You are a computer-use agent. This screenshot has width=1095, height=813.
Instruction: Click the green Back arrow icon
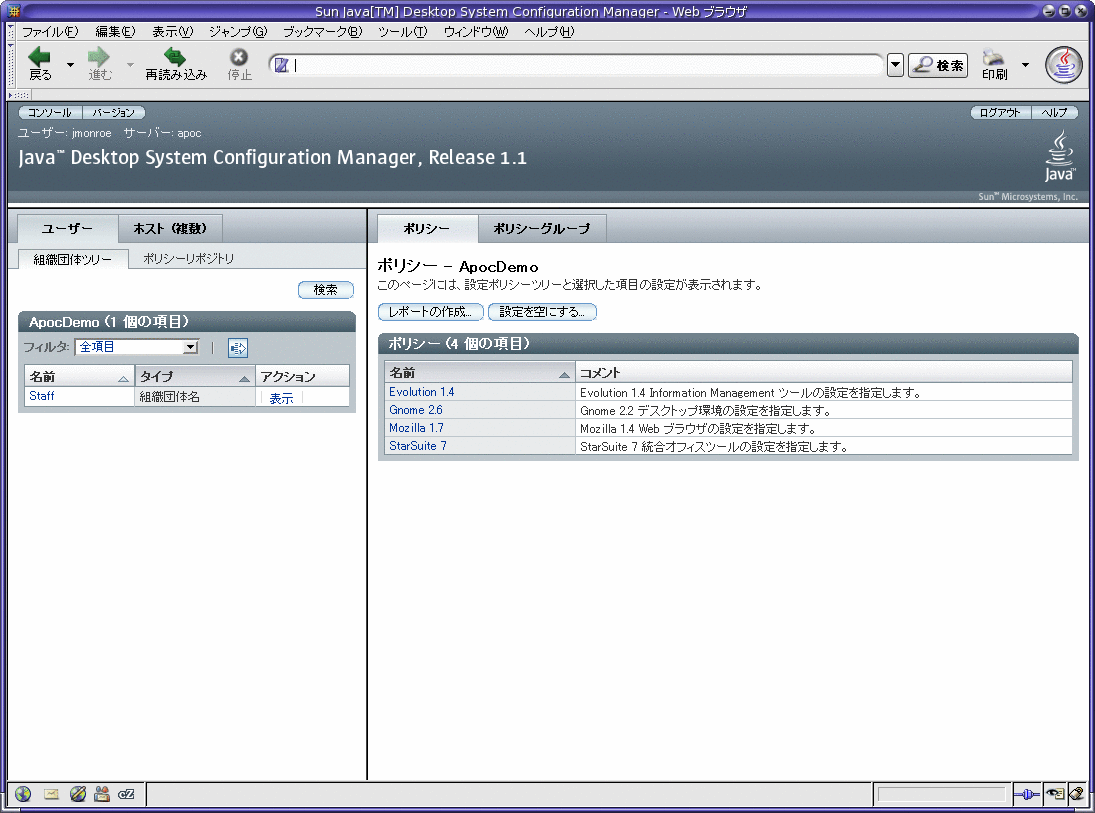click(39, 57)
